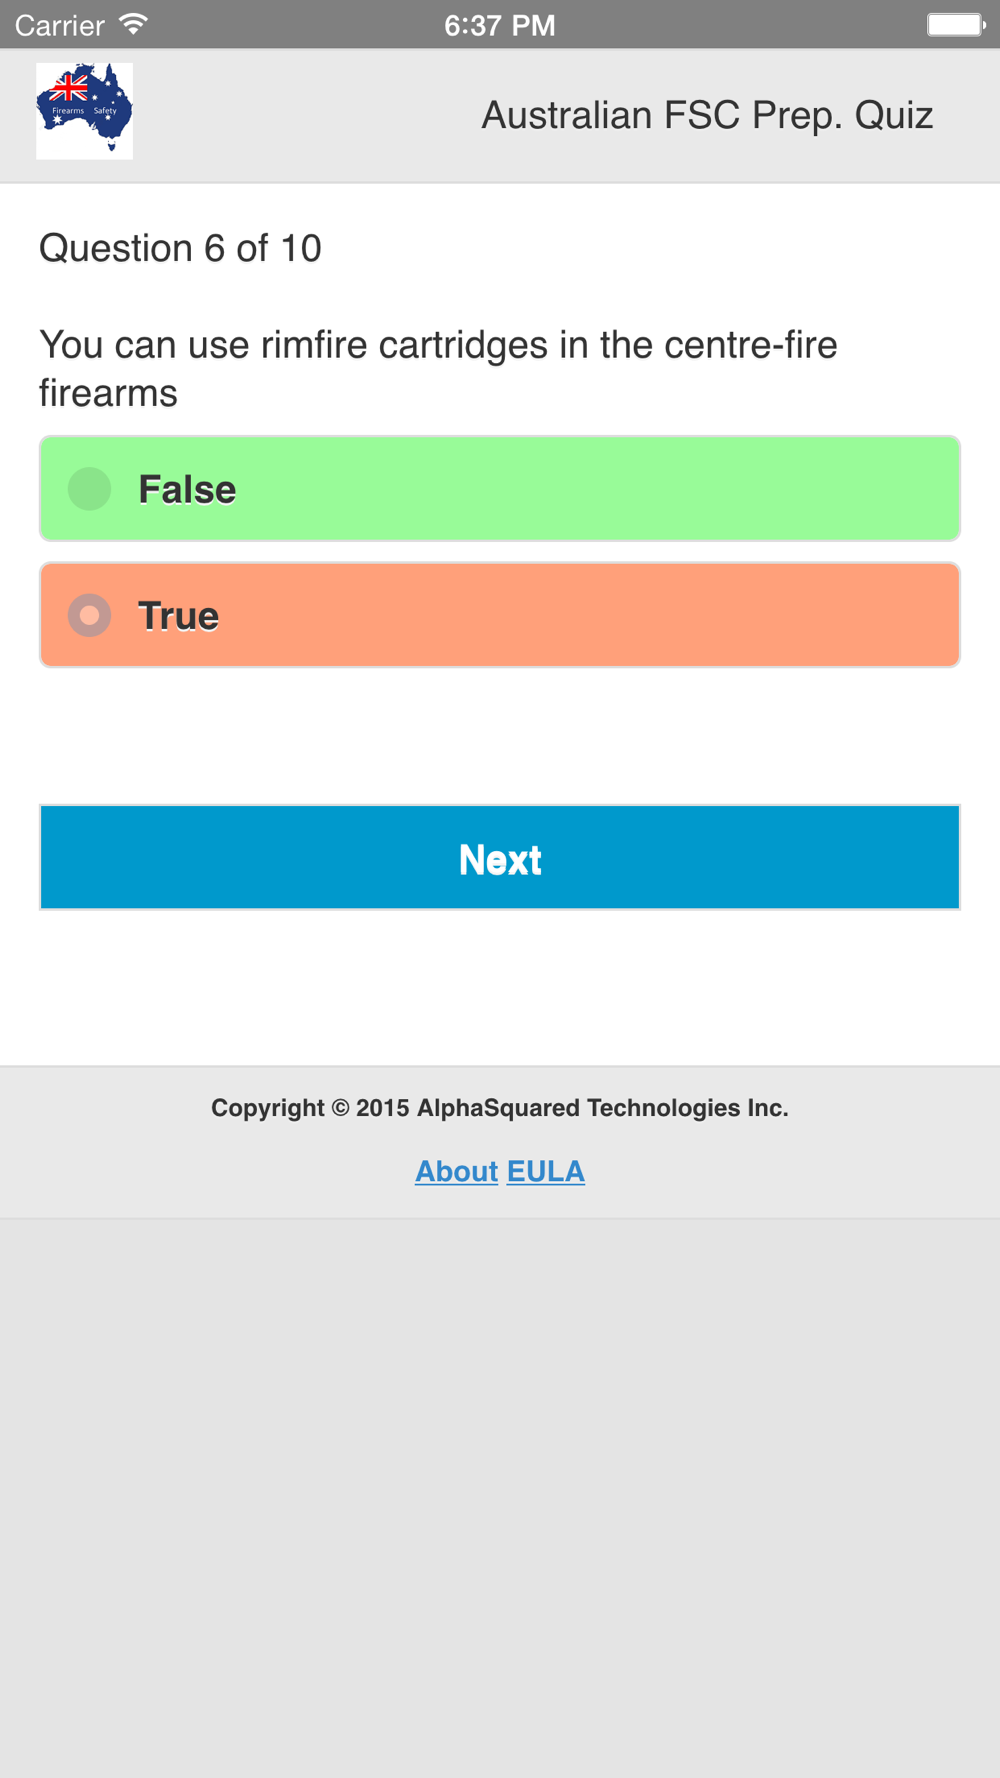Select the False radio button
This screenshot has width=1000, height=1778.
pos(89,489)
